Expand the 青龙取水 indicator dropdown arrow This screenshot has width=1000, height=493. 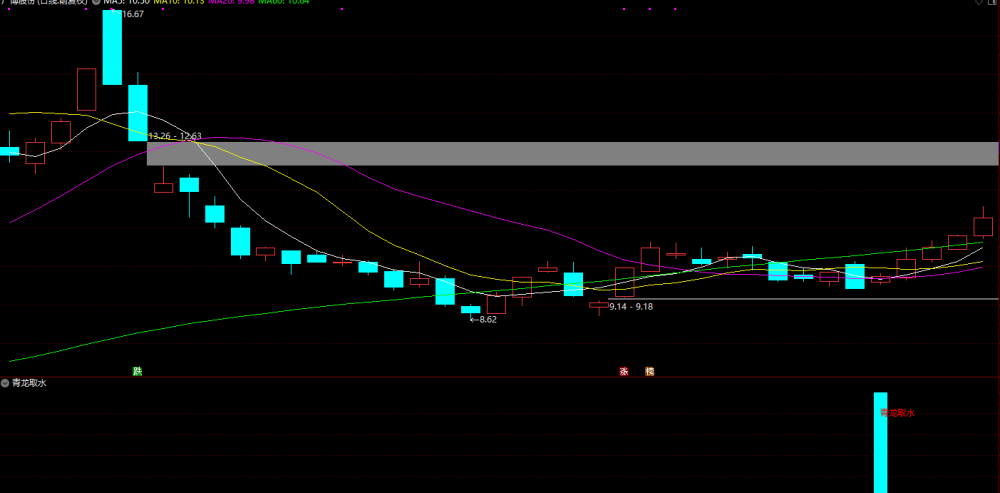[6, 383]
